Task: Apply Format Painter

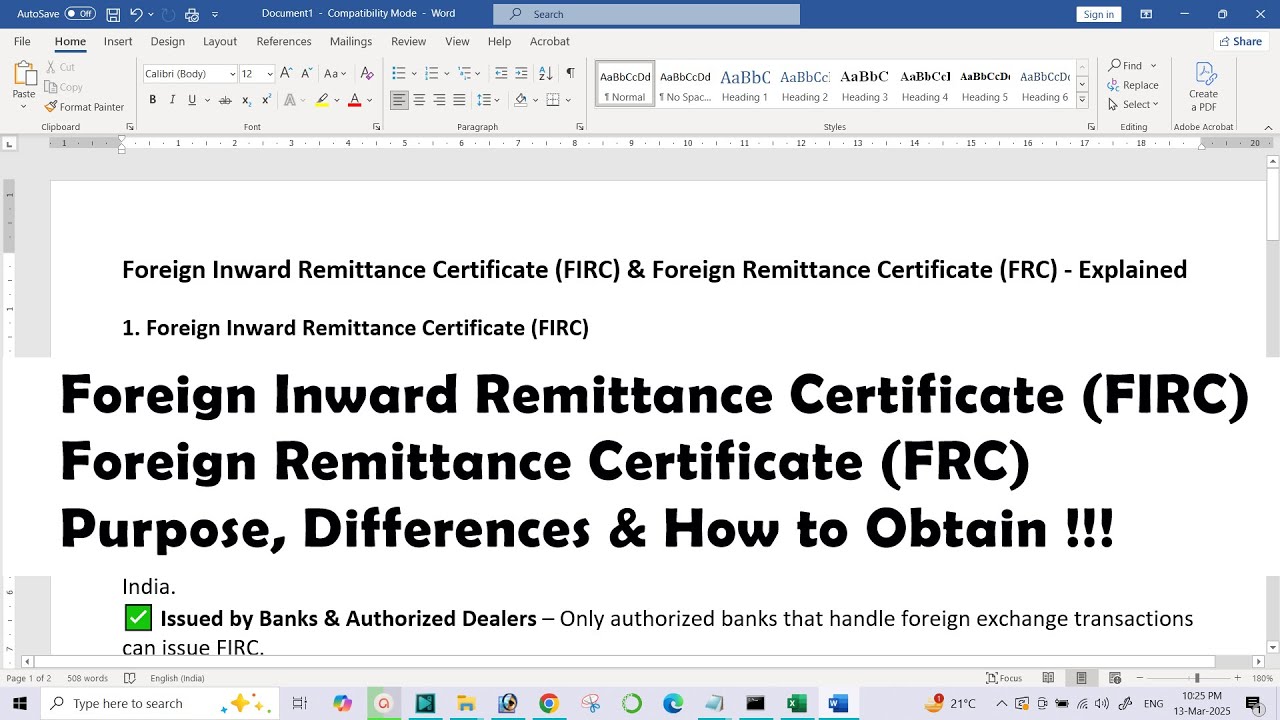Action: (x=84, y=107)
